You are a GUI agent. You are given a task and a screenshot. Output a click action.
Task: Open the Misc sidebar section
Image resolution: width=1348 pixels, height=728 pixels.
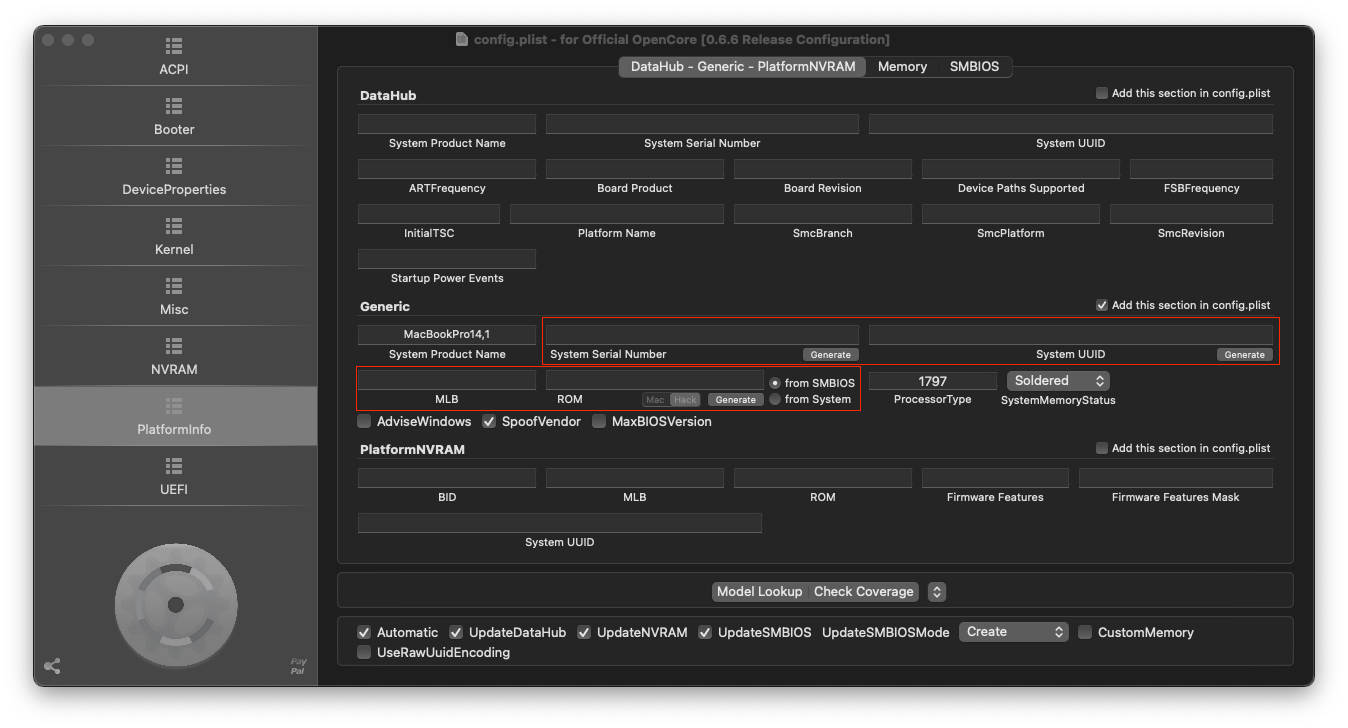[174, 297]
